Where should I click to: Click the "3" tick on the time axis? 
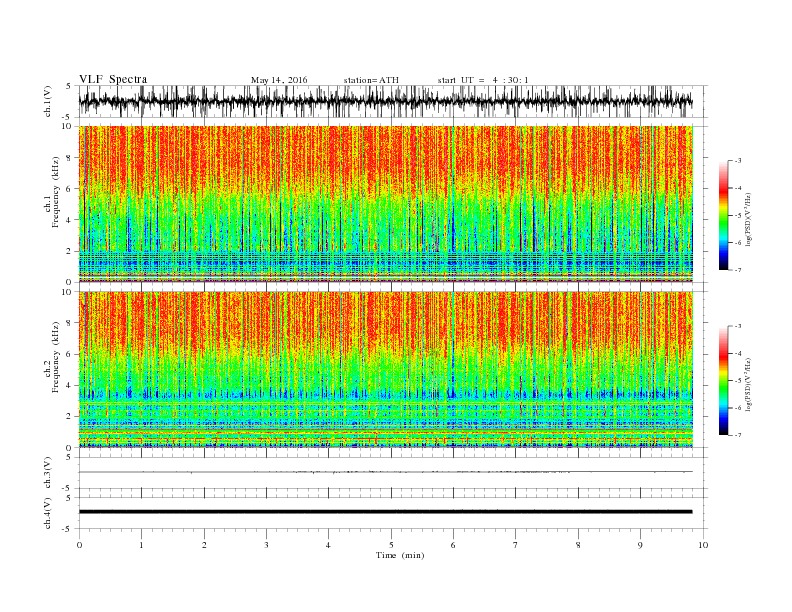(266, 545)
